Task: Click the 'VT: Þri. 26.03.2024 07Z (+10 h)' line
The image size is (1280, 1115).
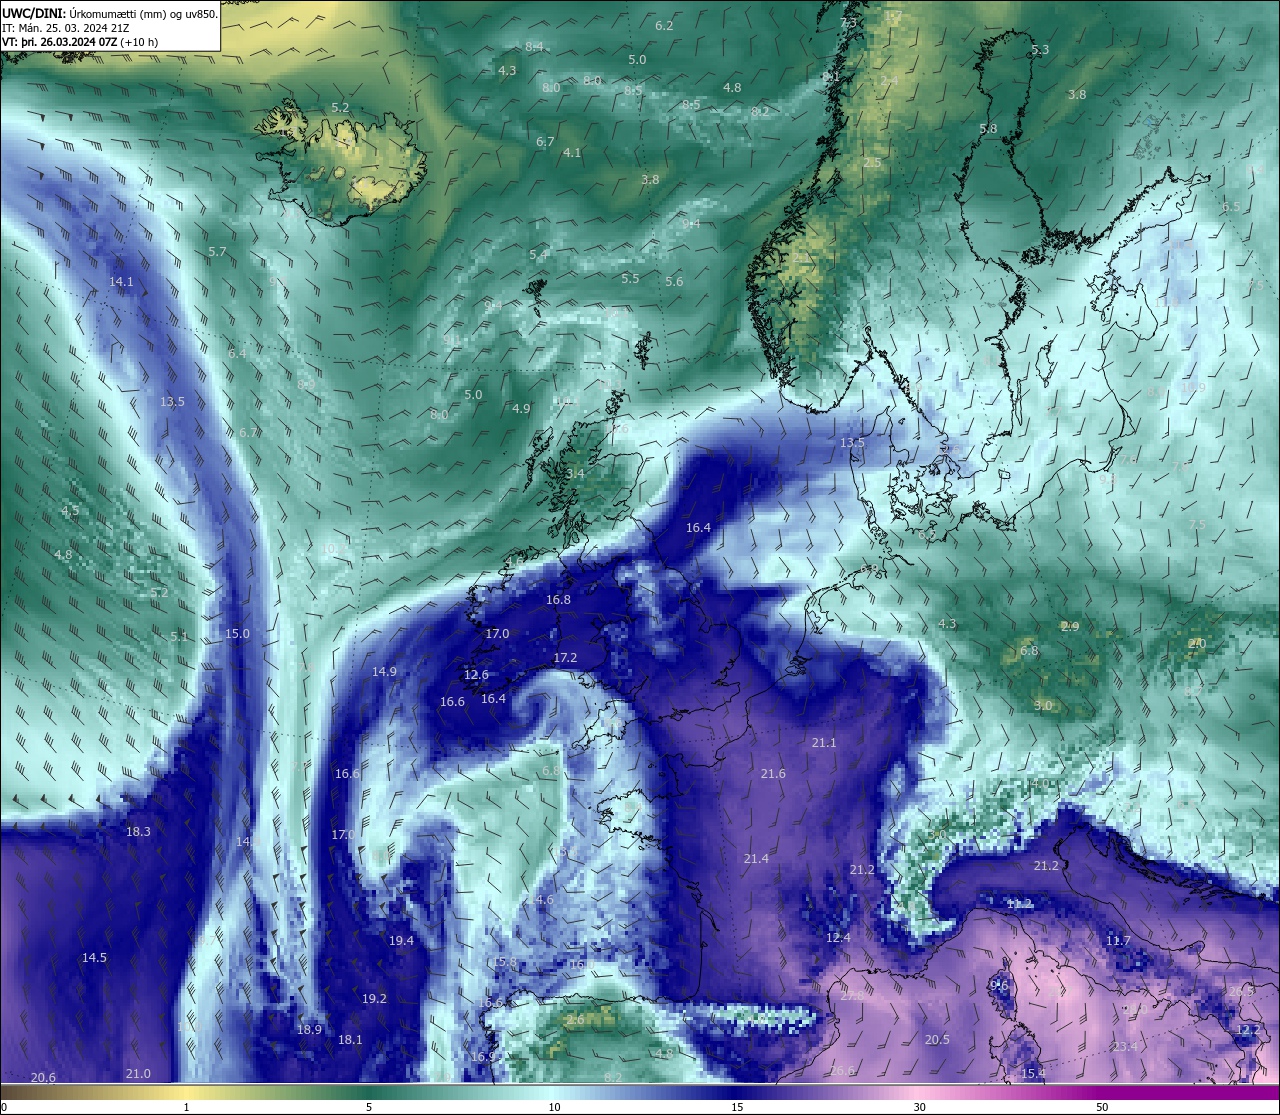Action: (80, 42)
